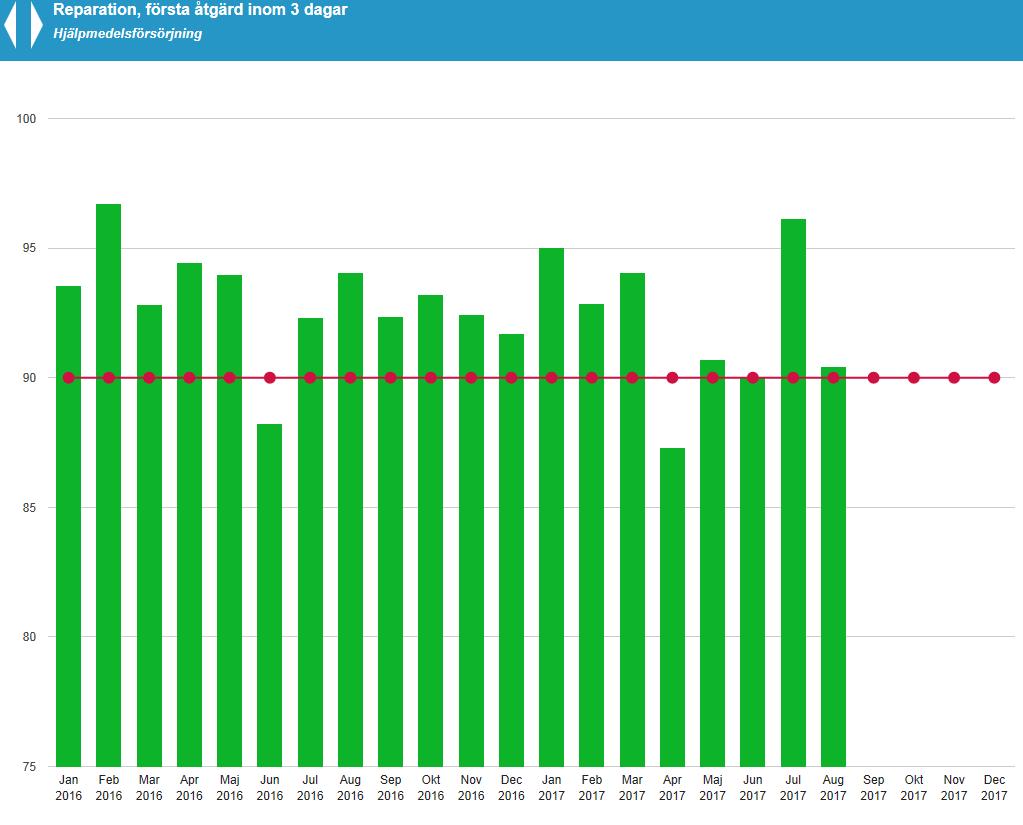Click the left navigation arrow in header
The image size is (1023, 825).
point(10,25)
